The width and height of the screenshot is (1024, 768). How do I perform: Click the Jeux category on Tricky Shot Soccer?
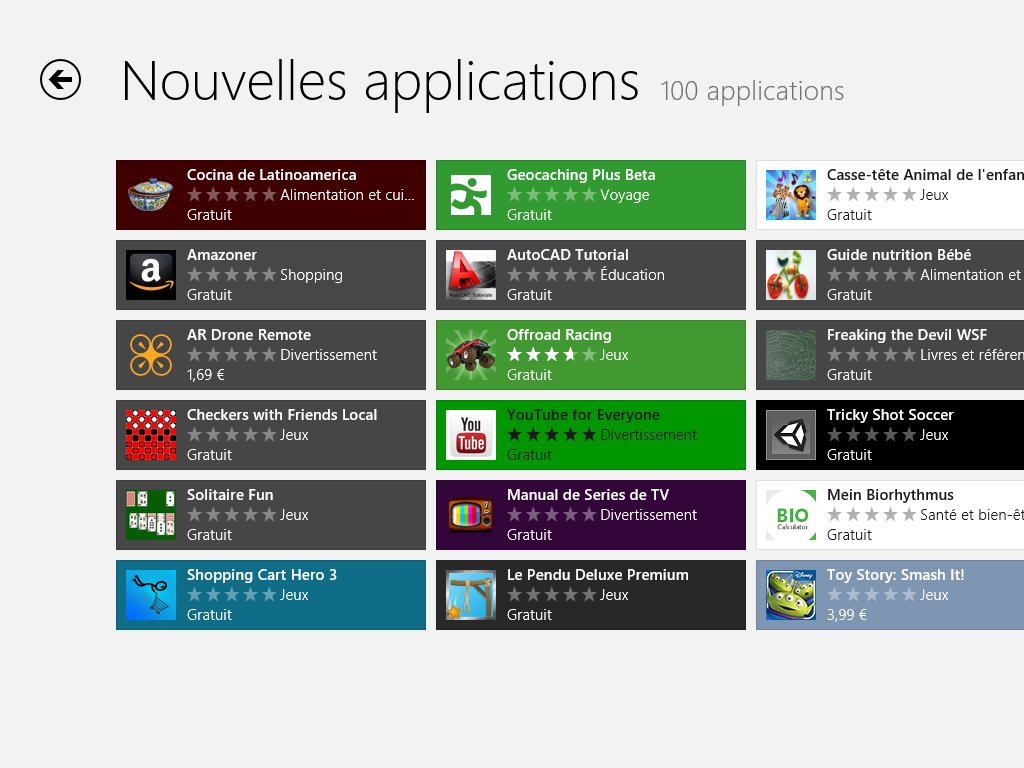[935, 435]
